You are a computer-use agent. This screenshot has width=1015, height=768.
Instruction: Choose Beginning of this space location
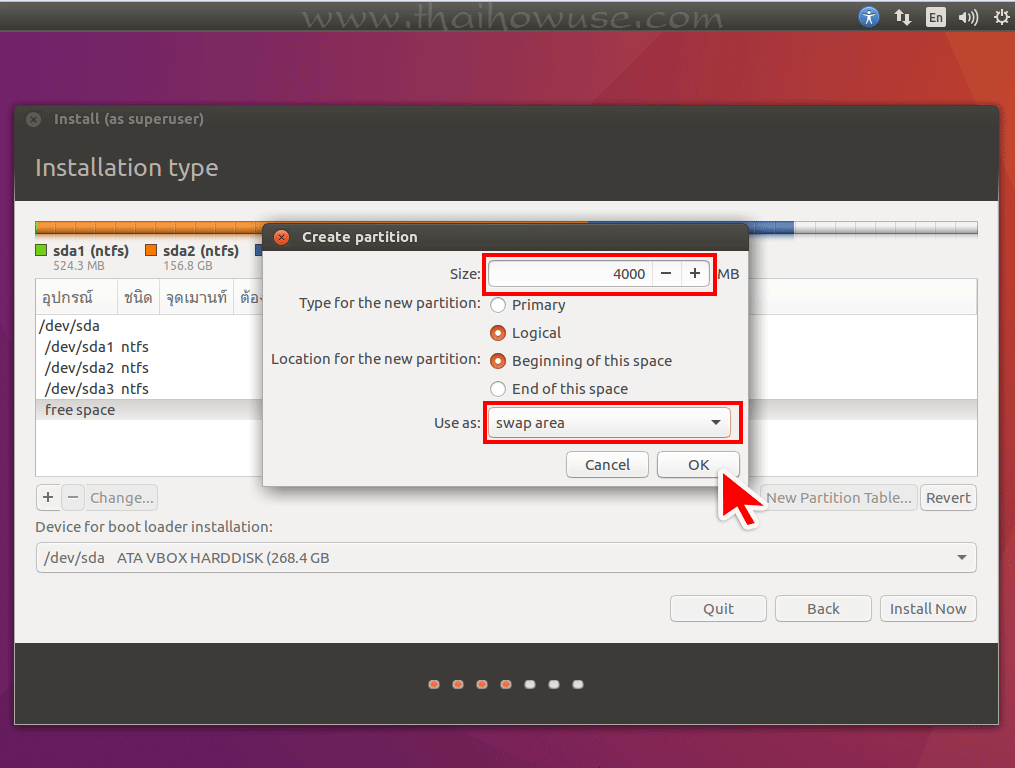pos(581,361)
